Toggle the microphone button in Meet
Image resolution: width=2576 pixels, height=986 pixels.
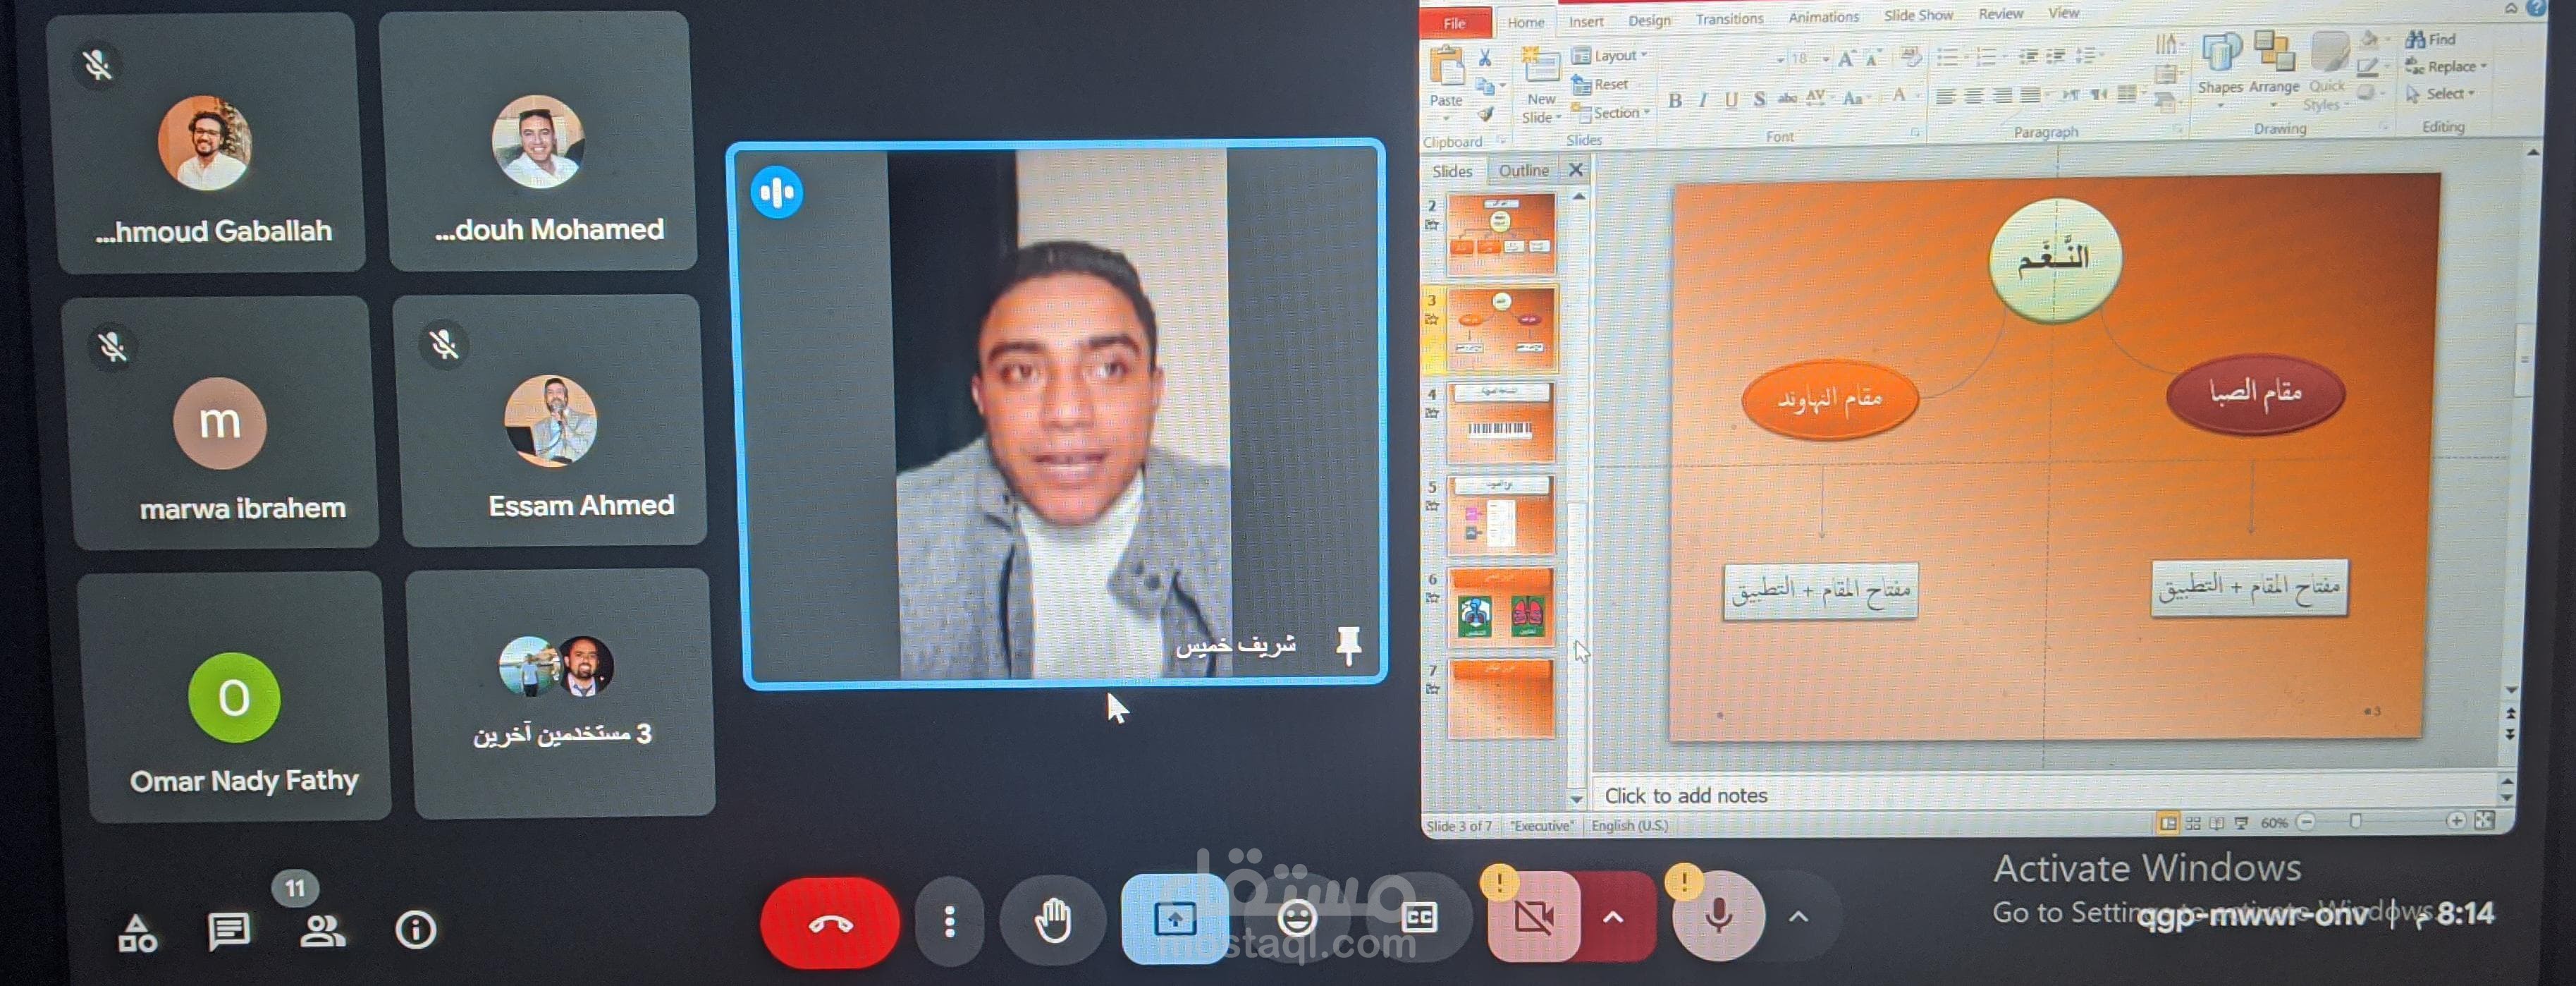click(1718, 915)
